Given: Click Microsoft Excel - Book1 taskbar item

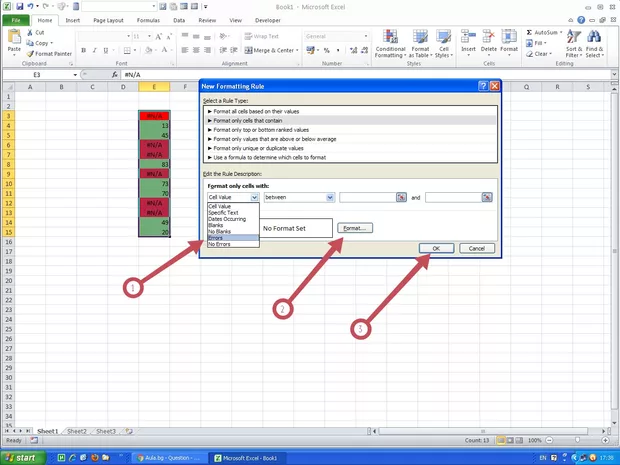Looking at the screenshot, I should (246, 458).
